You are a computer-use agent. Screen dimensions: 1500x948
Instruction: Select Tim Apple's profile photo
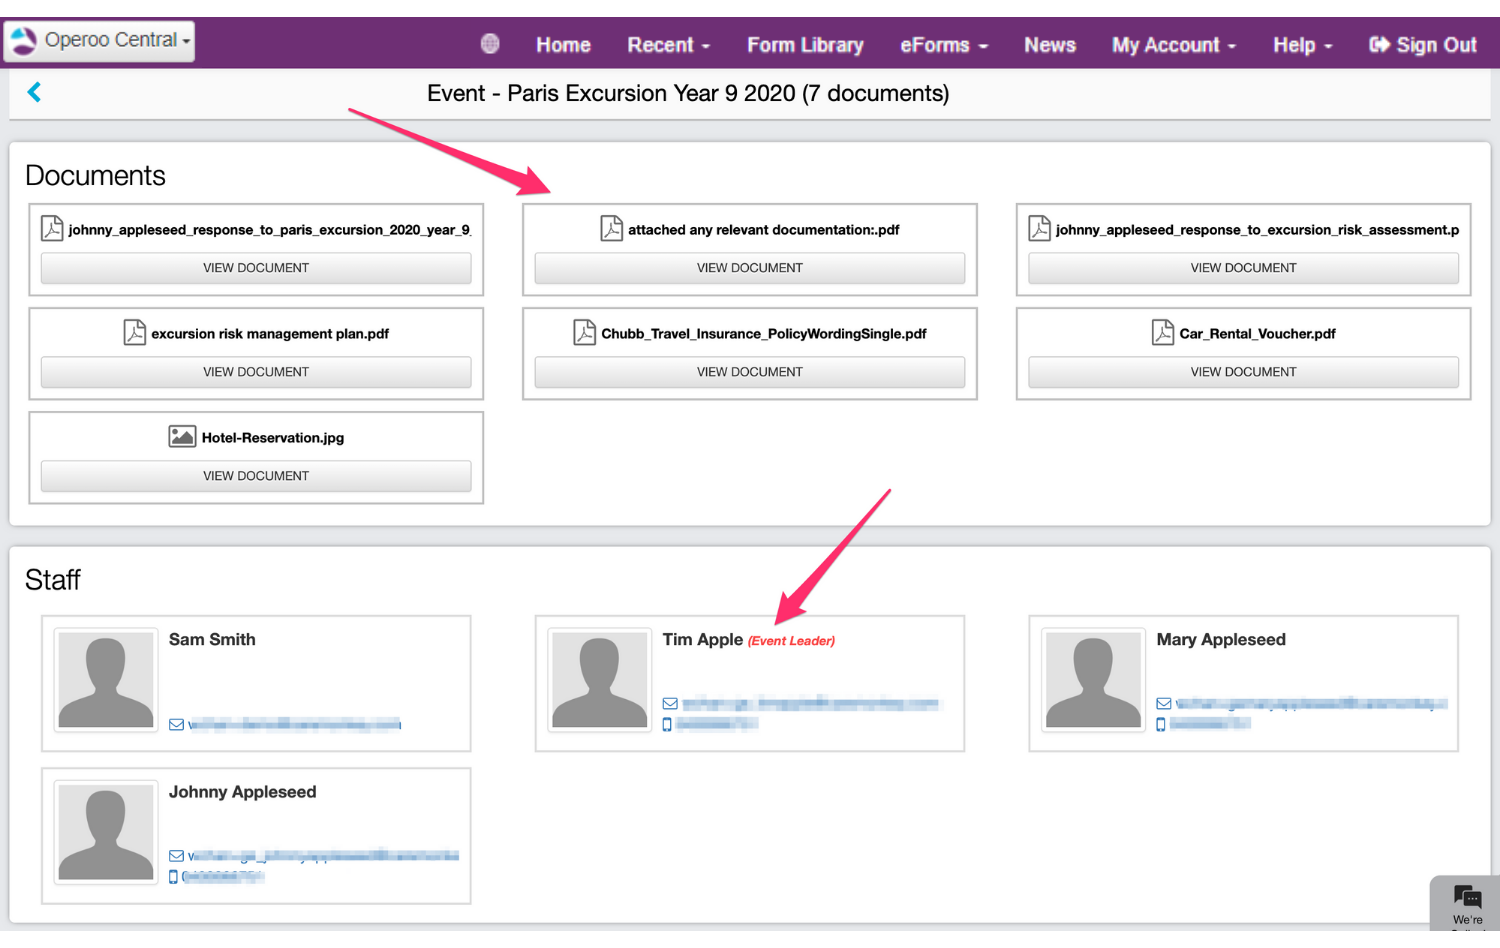(x=600, y=682)
